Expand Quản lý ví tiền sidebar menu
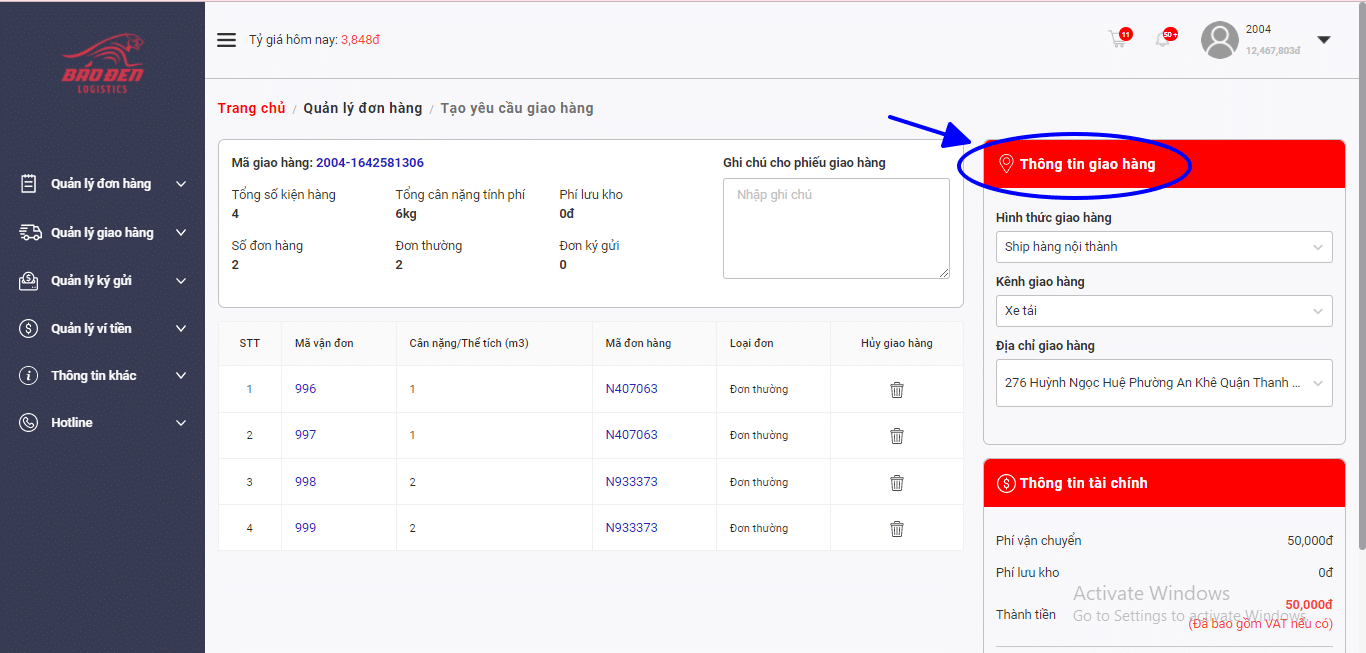 [102, 329]
